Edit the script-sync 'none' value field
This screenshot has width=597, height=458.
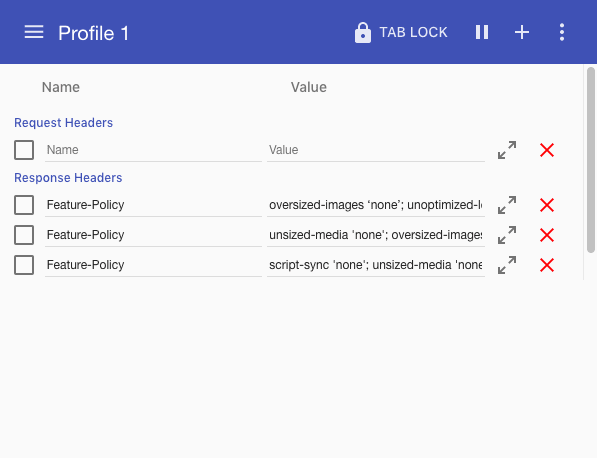pos(376,265)
